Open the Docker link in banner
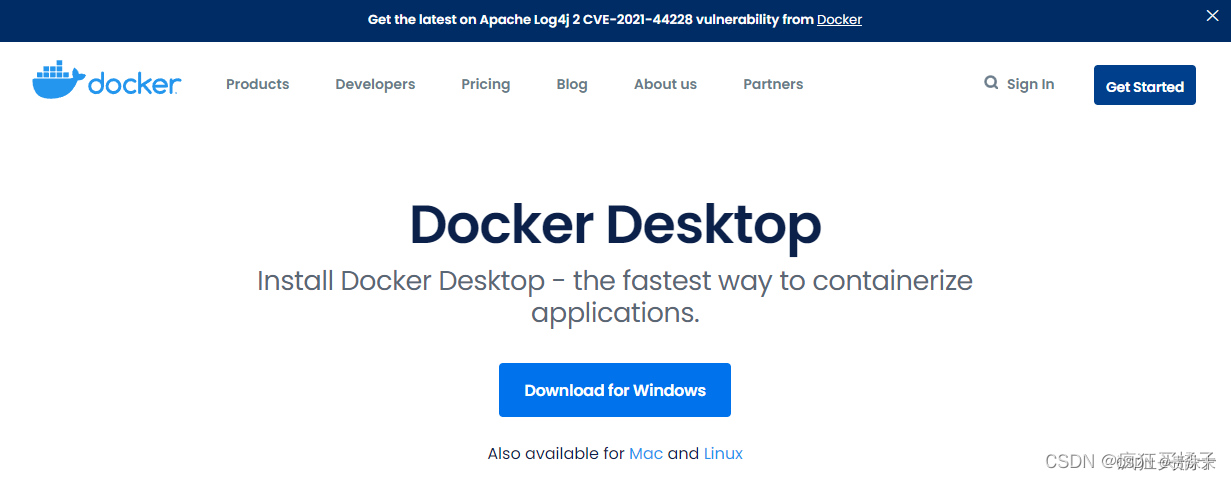This screenshot has width=1231, height=480. pyautogui.click(x=839, y=19)
